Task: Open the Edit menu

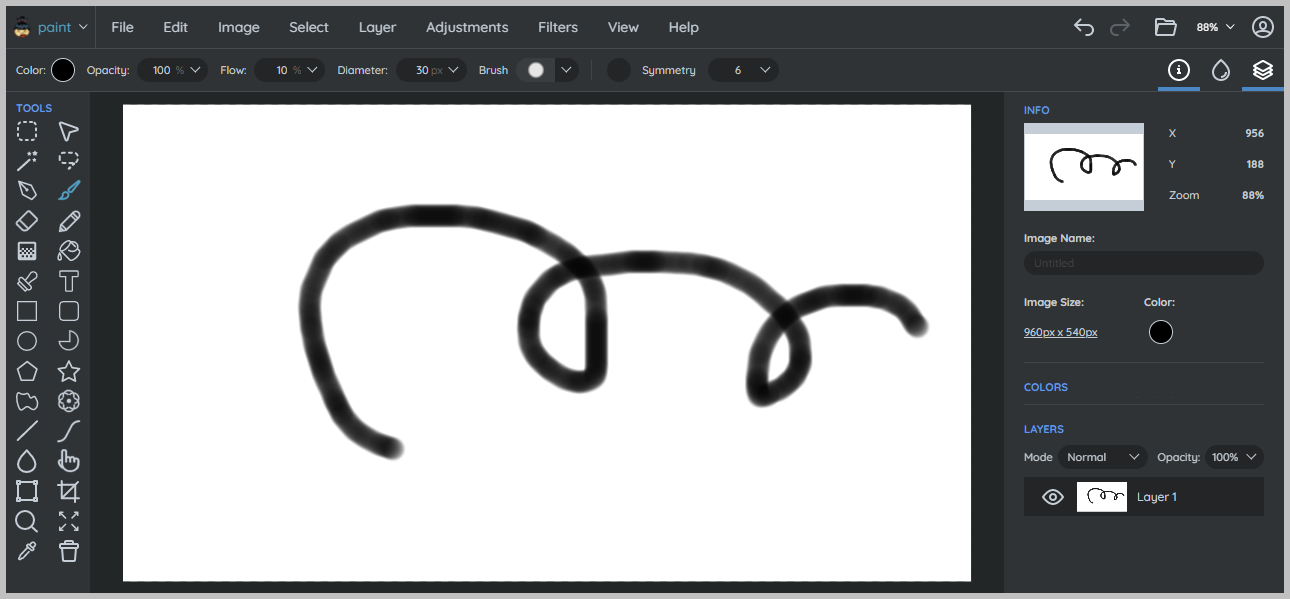Action: tap(176, 27)
